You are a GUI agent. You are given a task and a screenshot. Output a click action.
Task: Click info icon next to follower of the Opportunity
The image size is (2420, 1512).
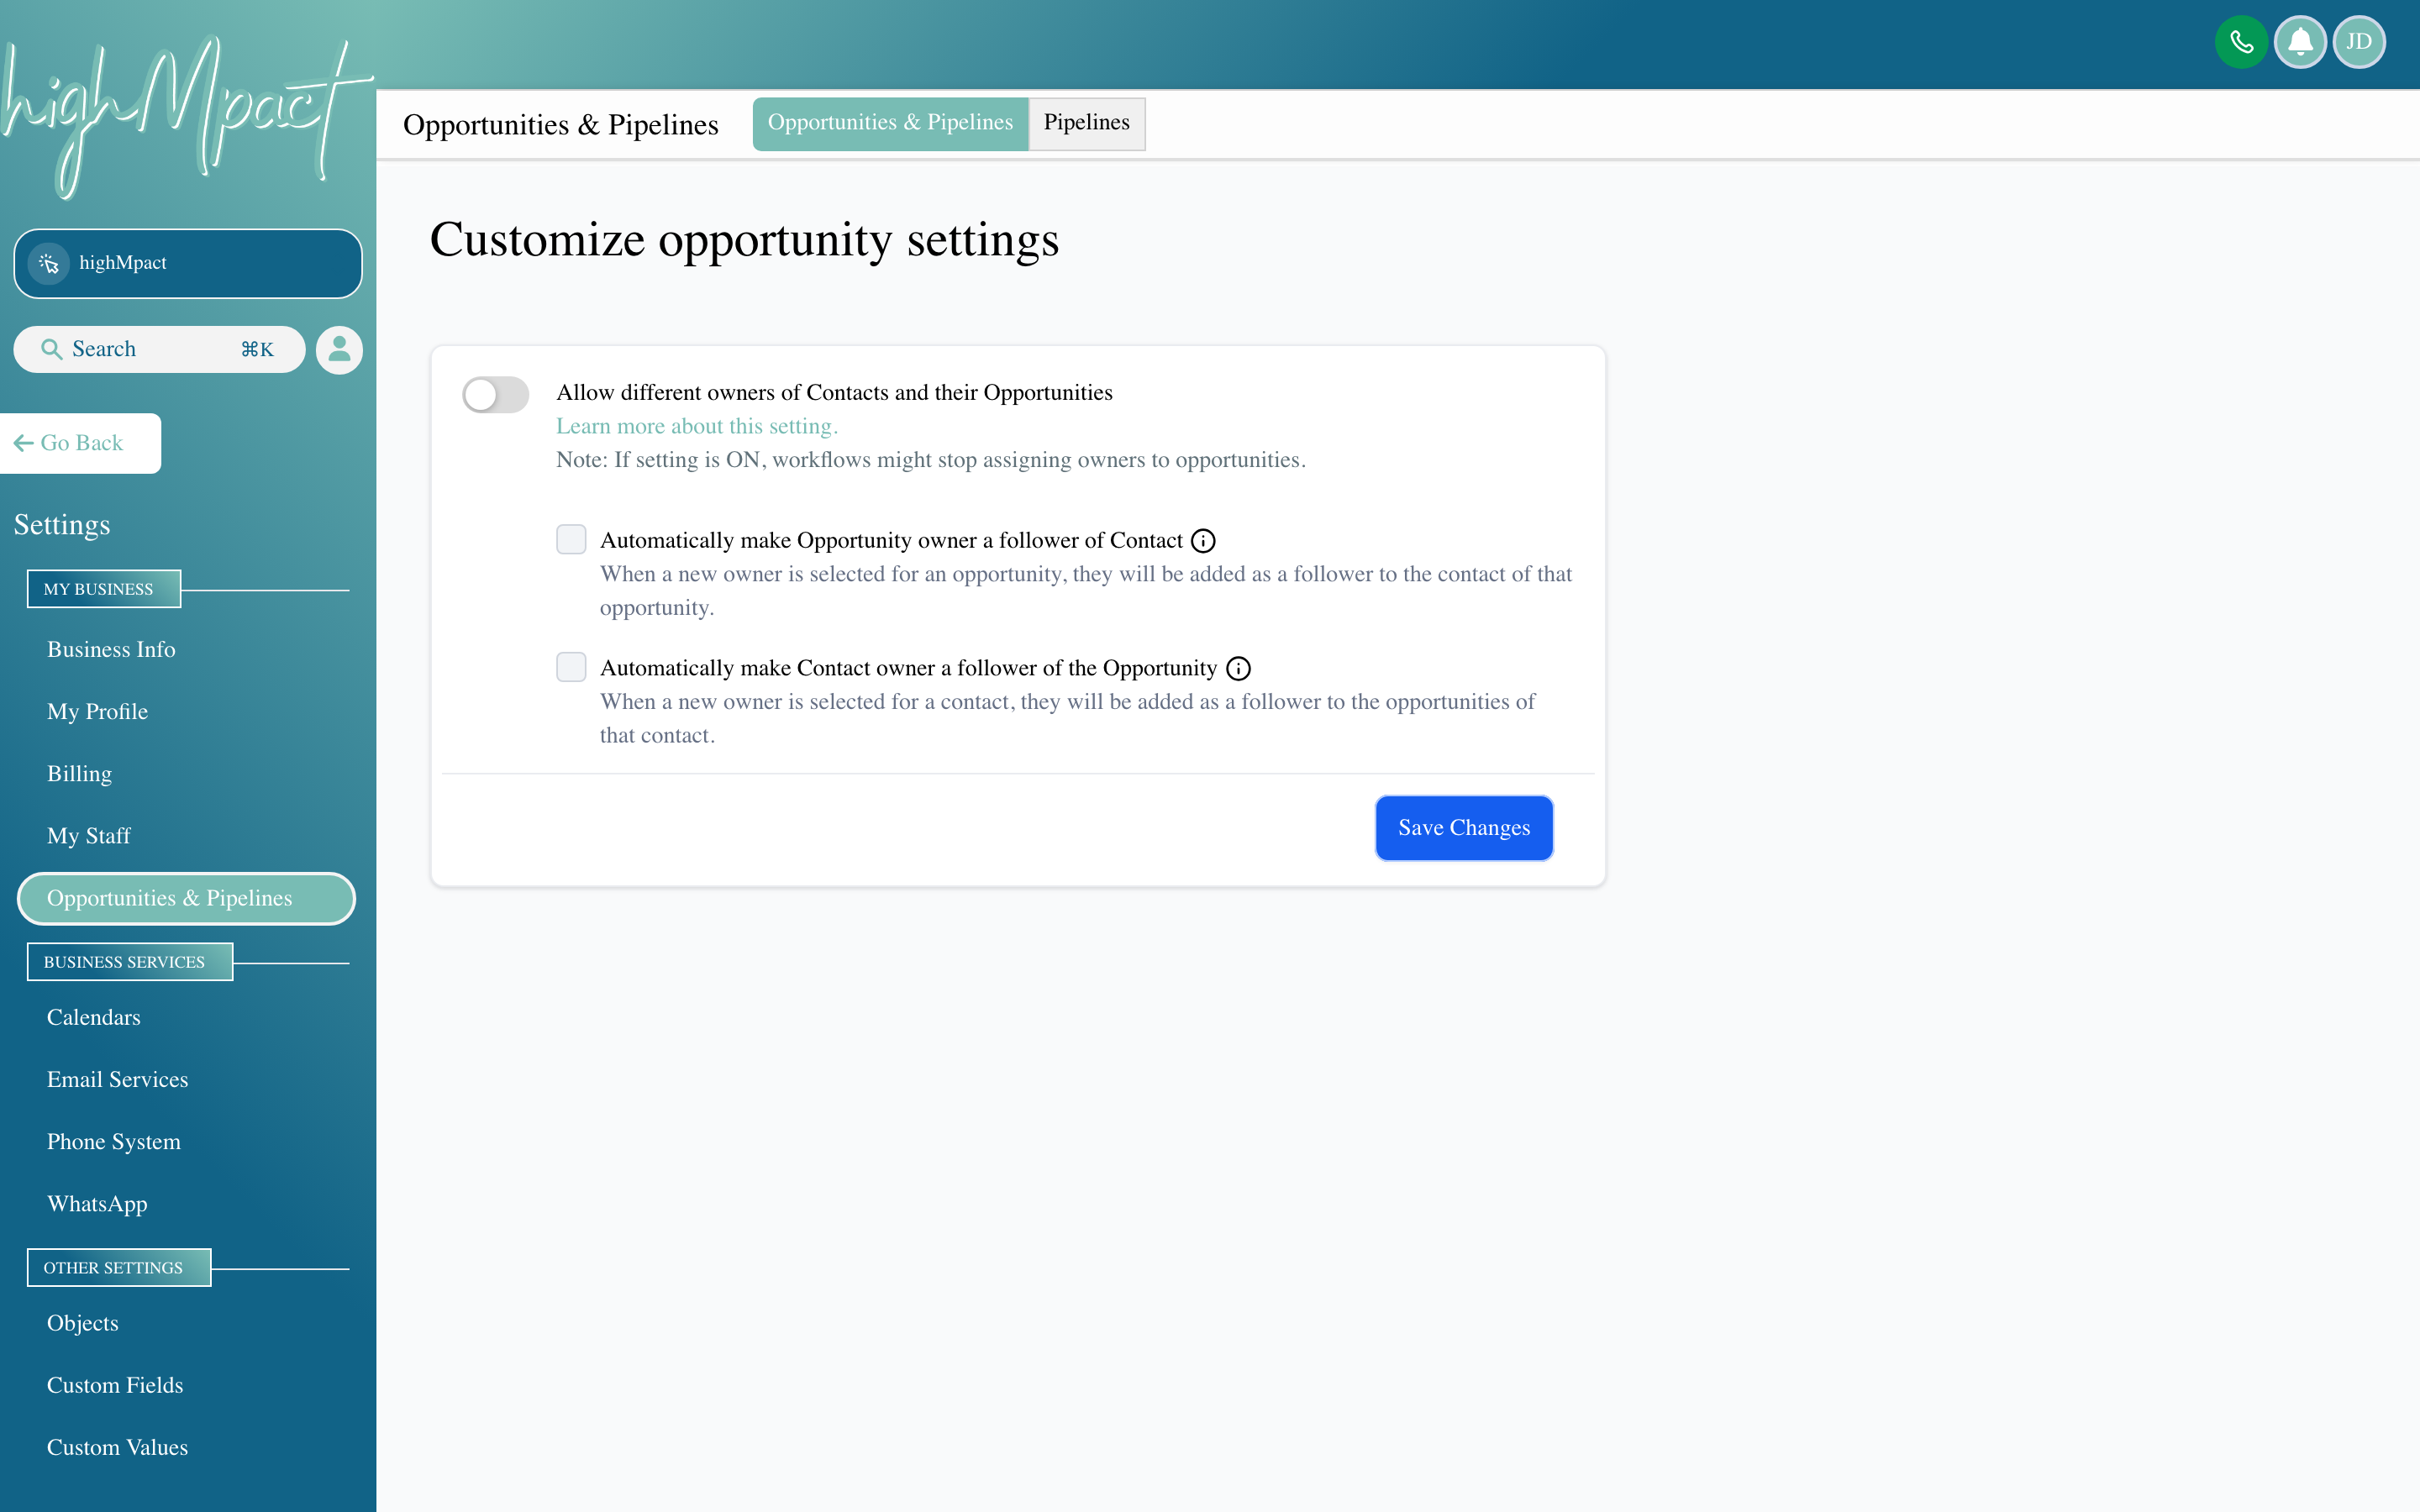point(1238,668)
